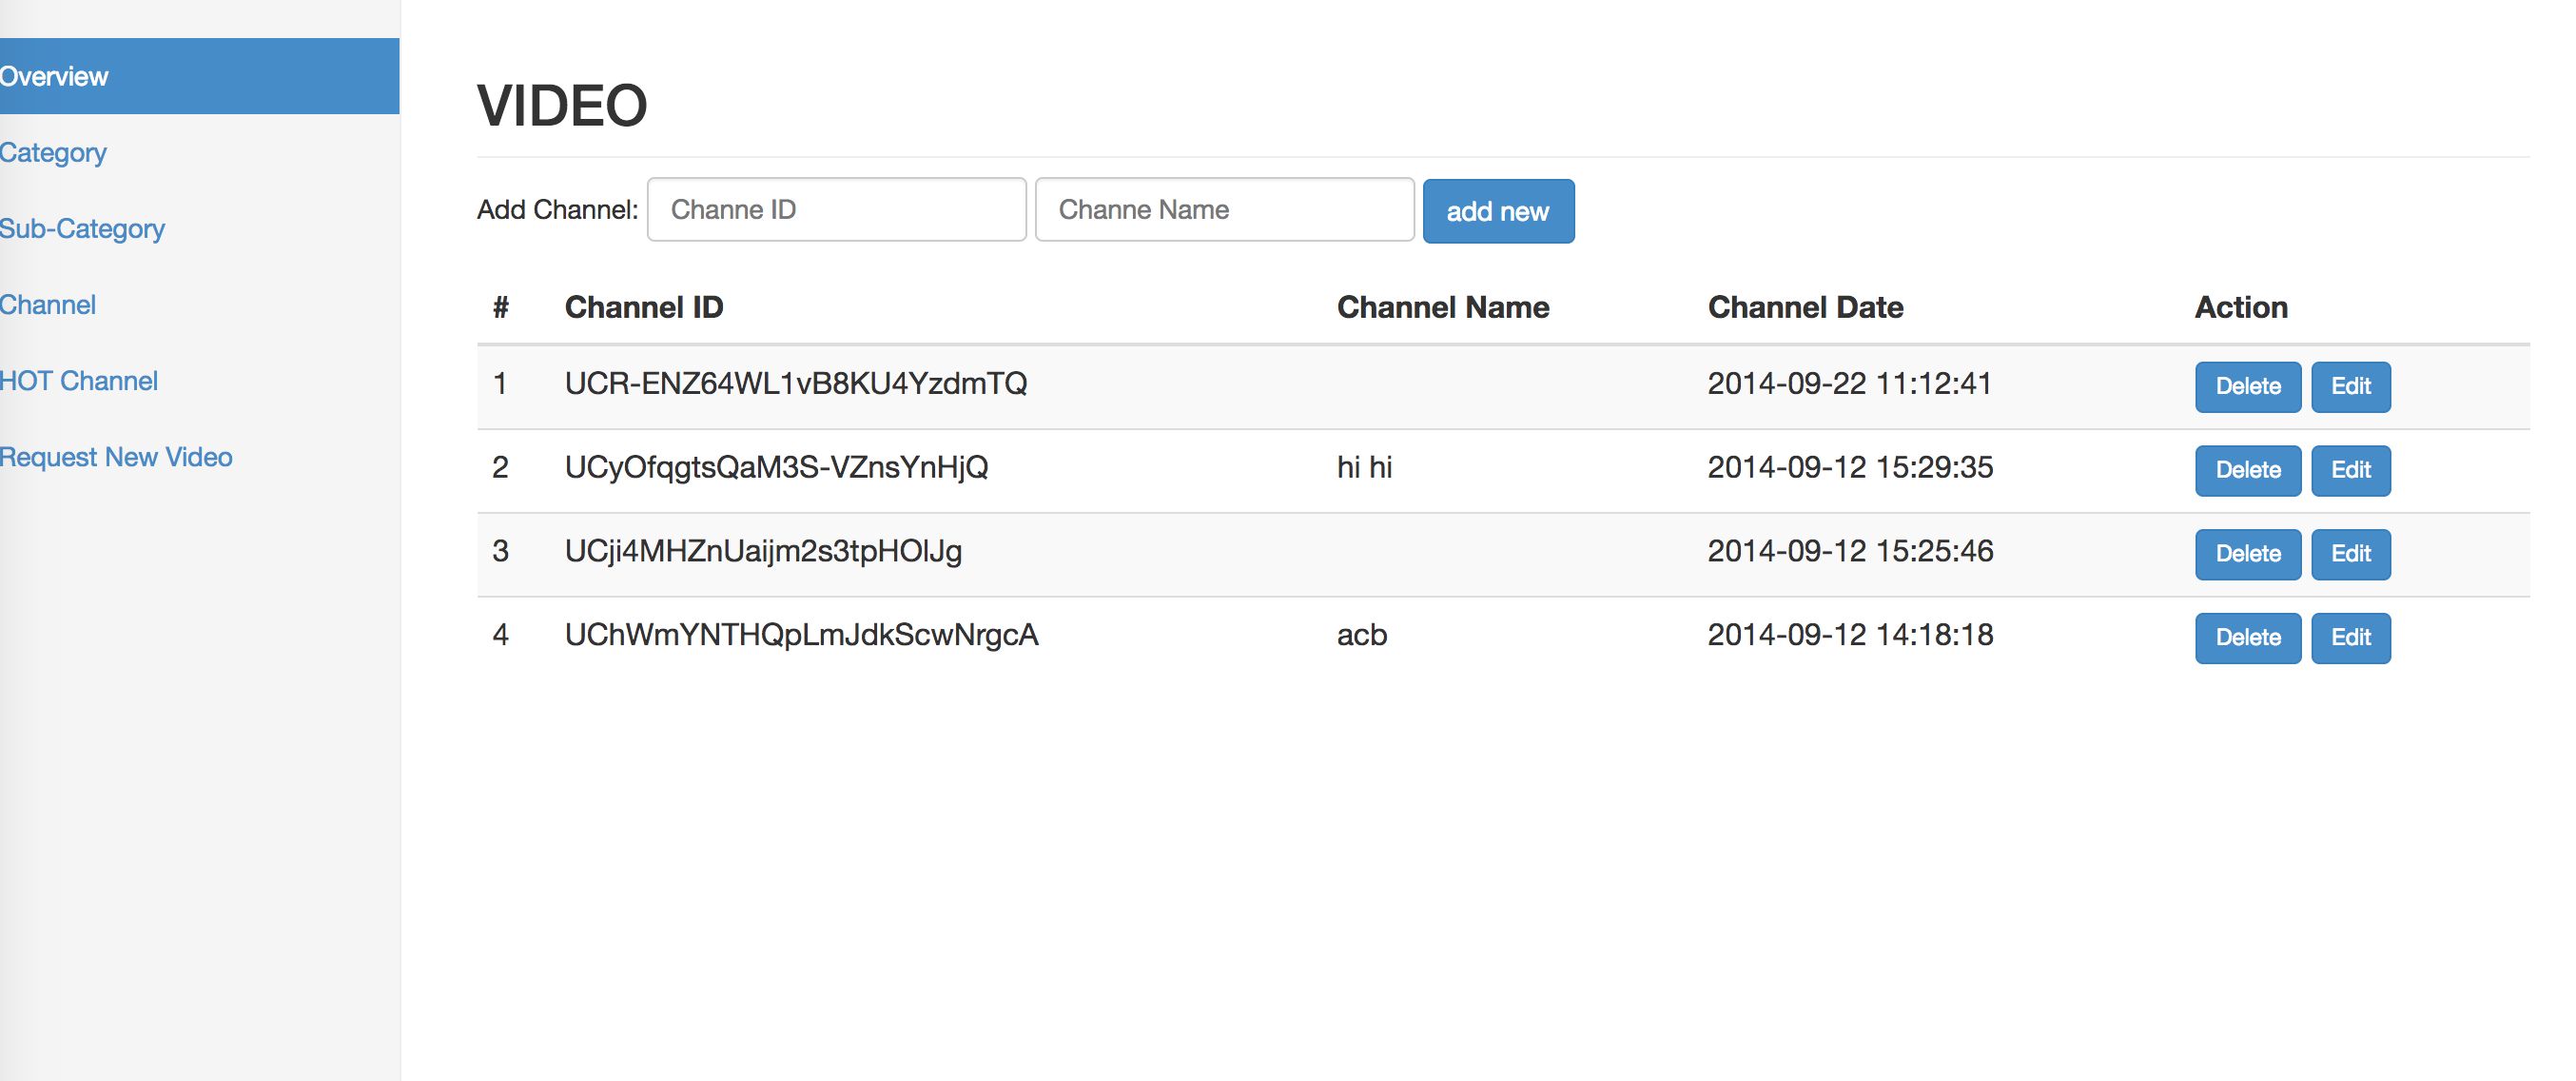Delete the 'acb' channel row
Image resolution: width=2576 pixels, height=1081 pixels.
(2247, 638)
